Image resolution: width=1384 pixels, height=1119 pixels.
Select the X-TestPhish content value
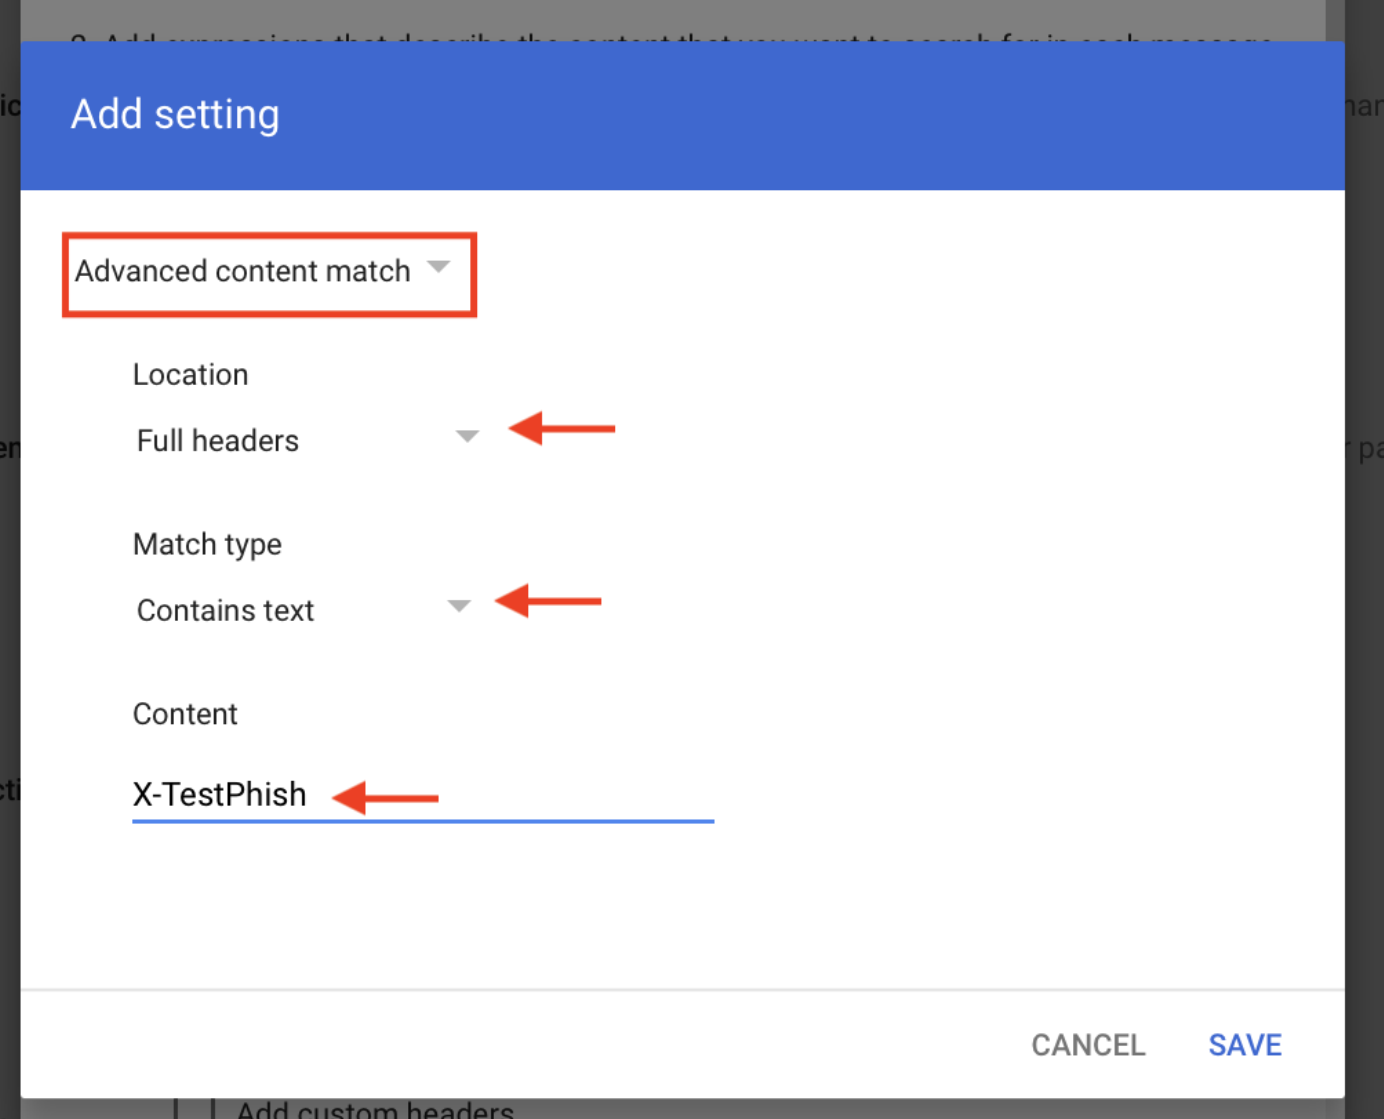220,794
